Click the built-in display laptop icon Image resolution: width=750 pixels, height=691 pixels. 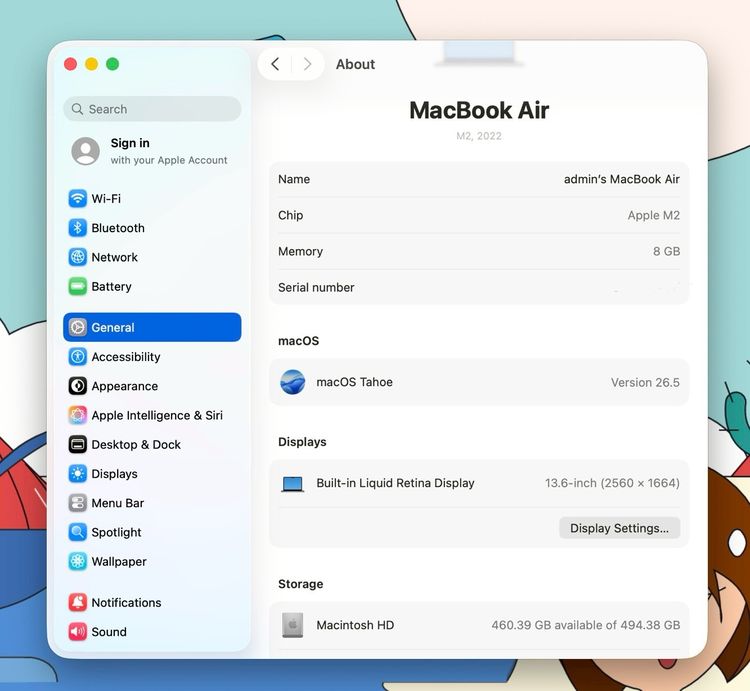293,484
